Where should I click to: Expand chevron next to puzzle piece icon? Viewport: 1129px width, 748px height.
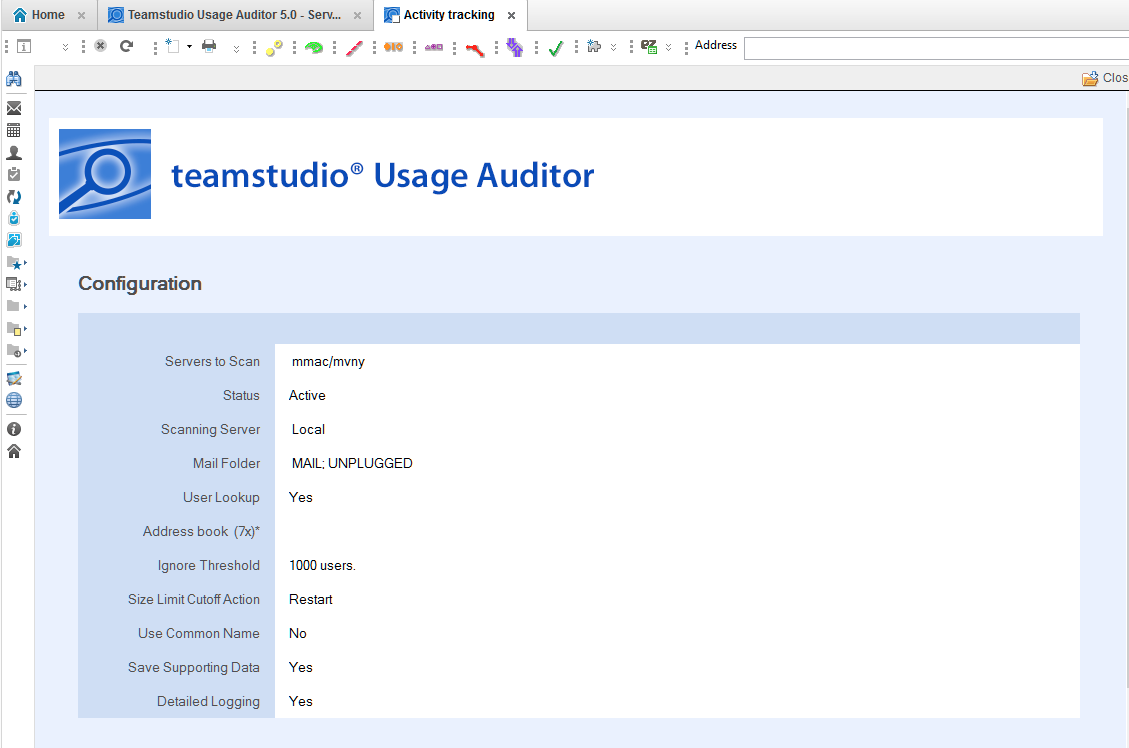[613, 48]
